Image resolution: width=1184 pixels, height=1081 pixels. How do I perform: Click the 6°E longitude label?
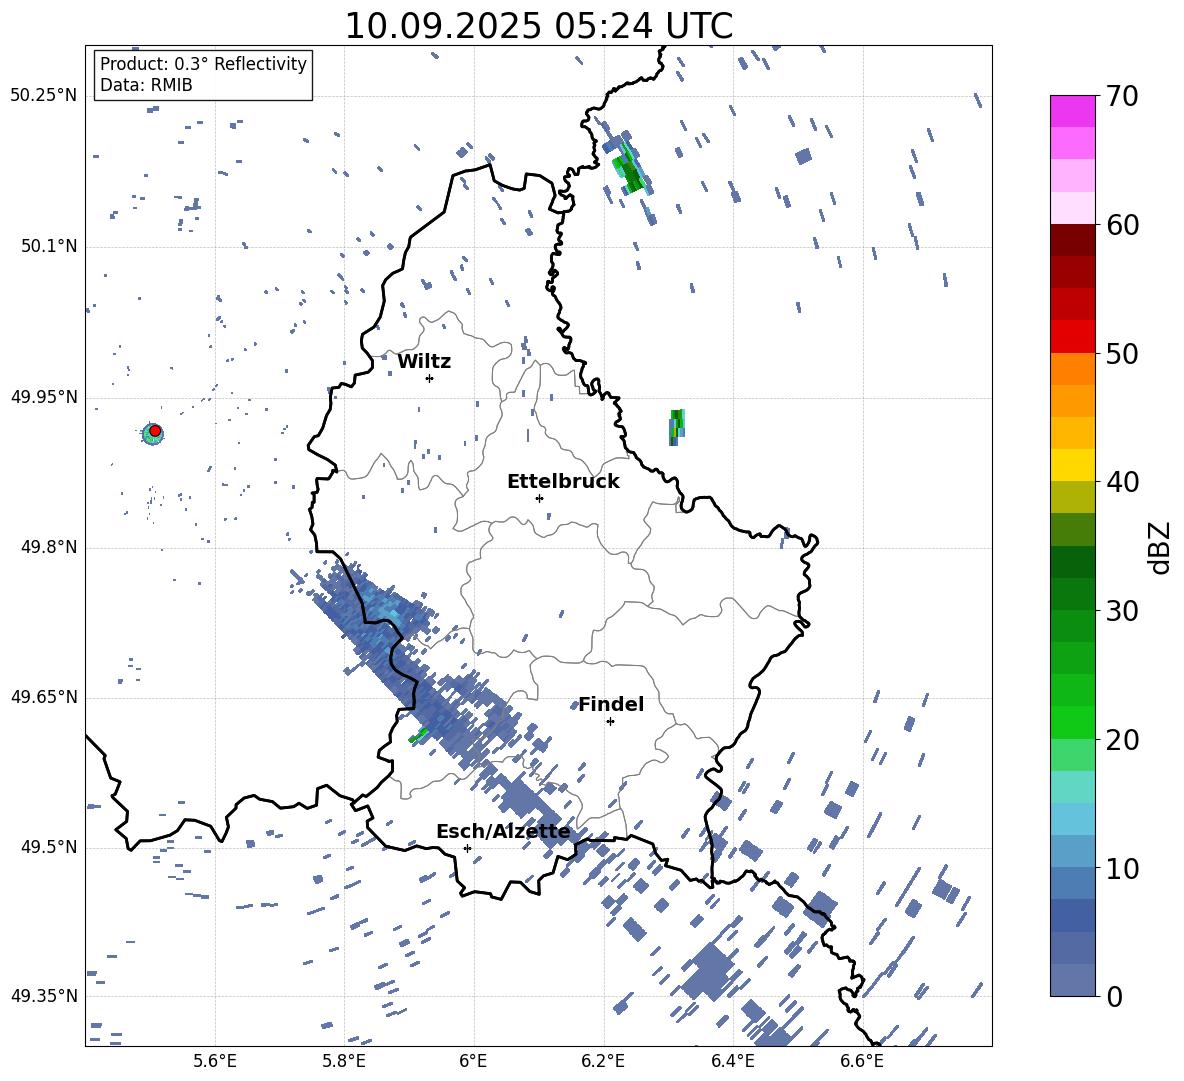(x=473, y=1061)
